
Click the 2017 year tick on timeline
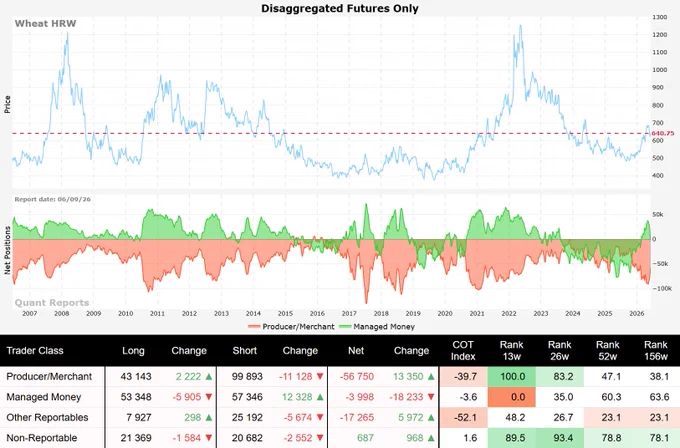tap(349, 313)
